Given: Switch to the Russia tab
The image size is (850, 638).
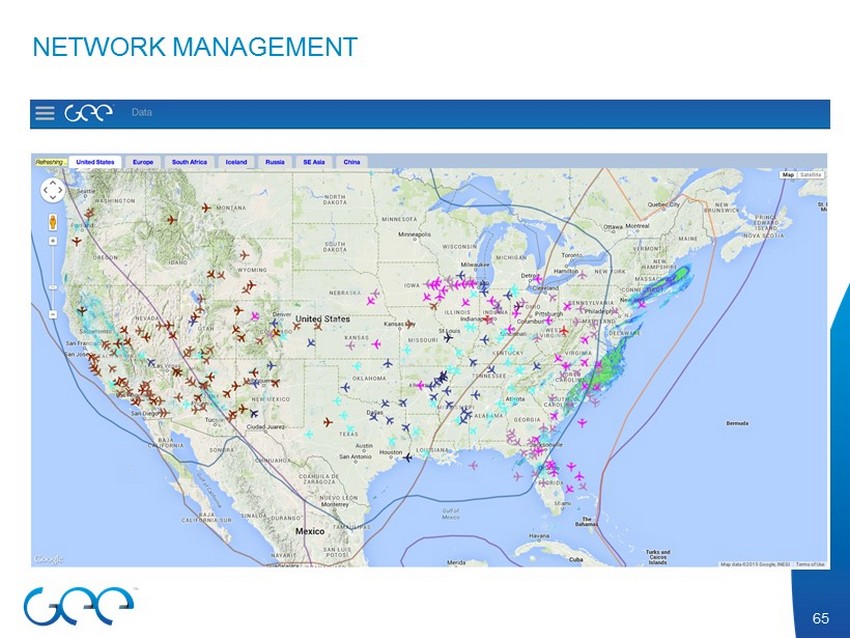Looking at the screenshot, I should click(x=274, y=161).
